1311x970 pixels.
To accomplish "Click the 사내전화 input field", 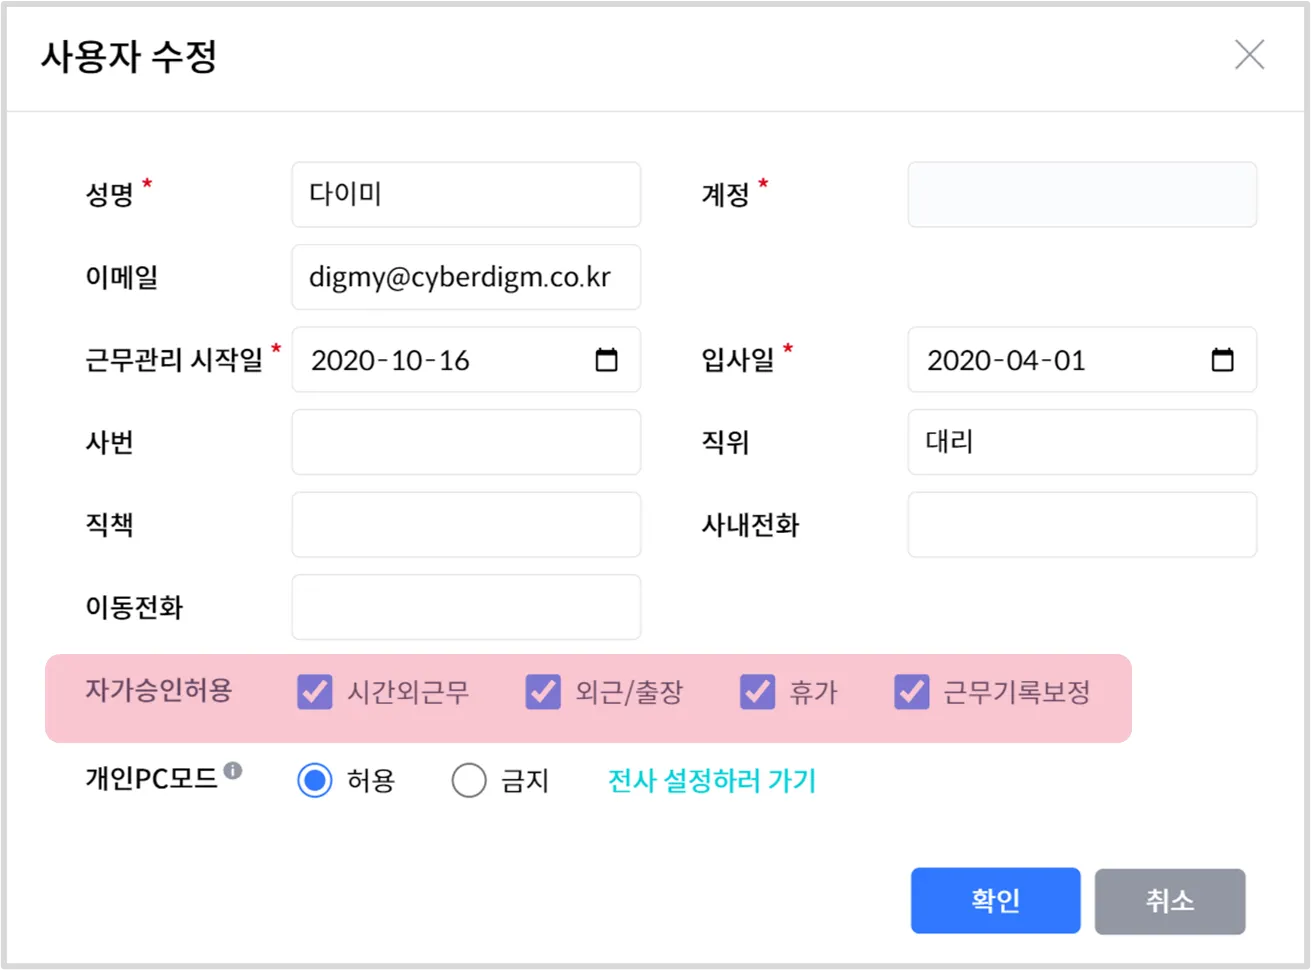I will click(x=1082, y=525).
